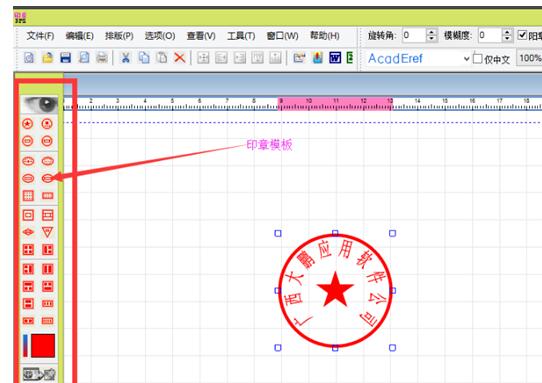The width and height of the screenshot is (542, 383).
Task: Choose the three-by-three grid square template
Action: [x=28, y=196]
